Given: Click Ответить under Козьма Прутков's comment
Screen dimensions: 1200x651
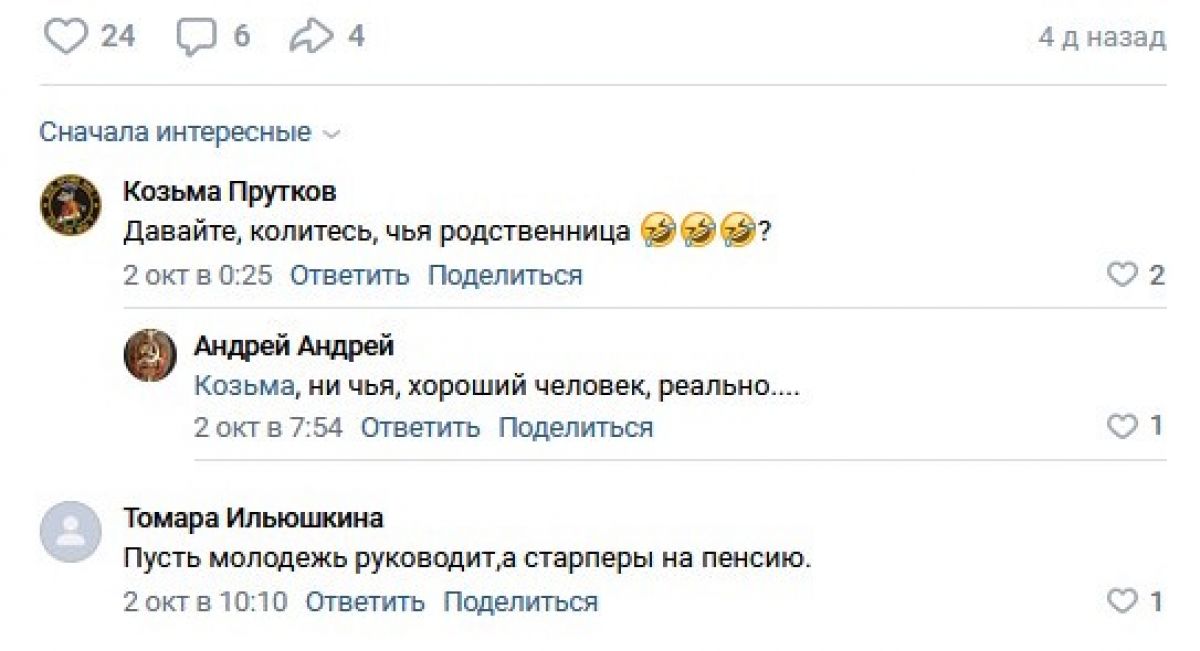Looking at the screenshot, I should [x=349, y=275].
